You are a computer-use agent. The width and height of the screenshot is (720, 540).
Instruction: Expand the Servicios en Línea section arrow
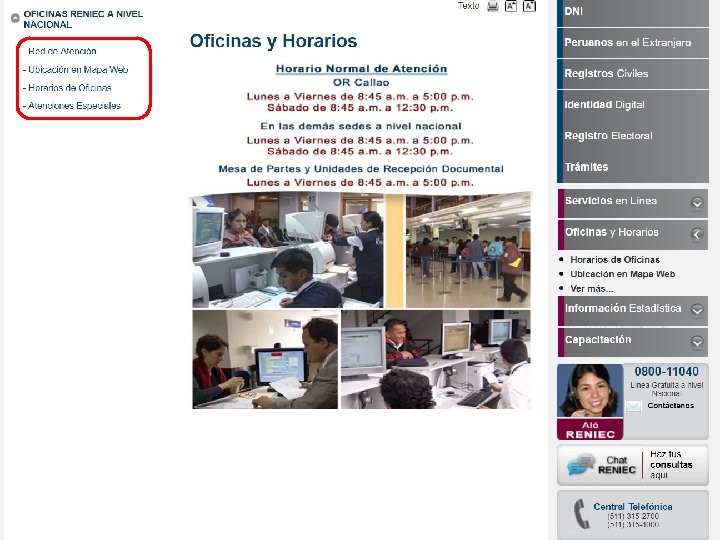[x=697, y=202]
